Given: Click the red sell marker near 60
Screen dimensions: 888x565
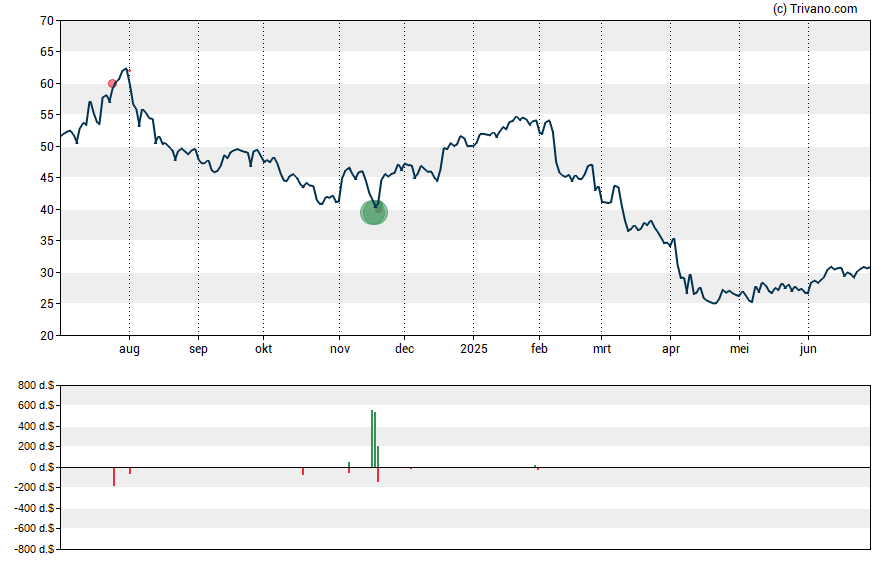Looking at the screenshot, I should click(x=112, y=84).
